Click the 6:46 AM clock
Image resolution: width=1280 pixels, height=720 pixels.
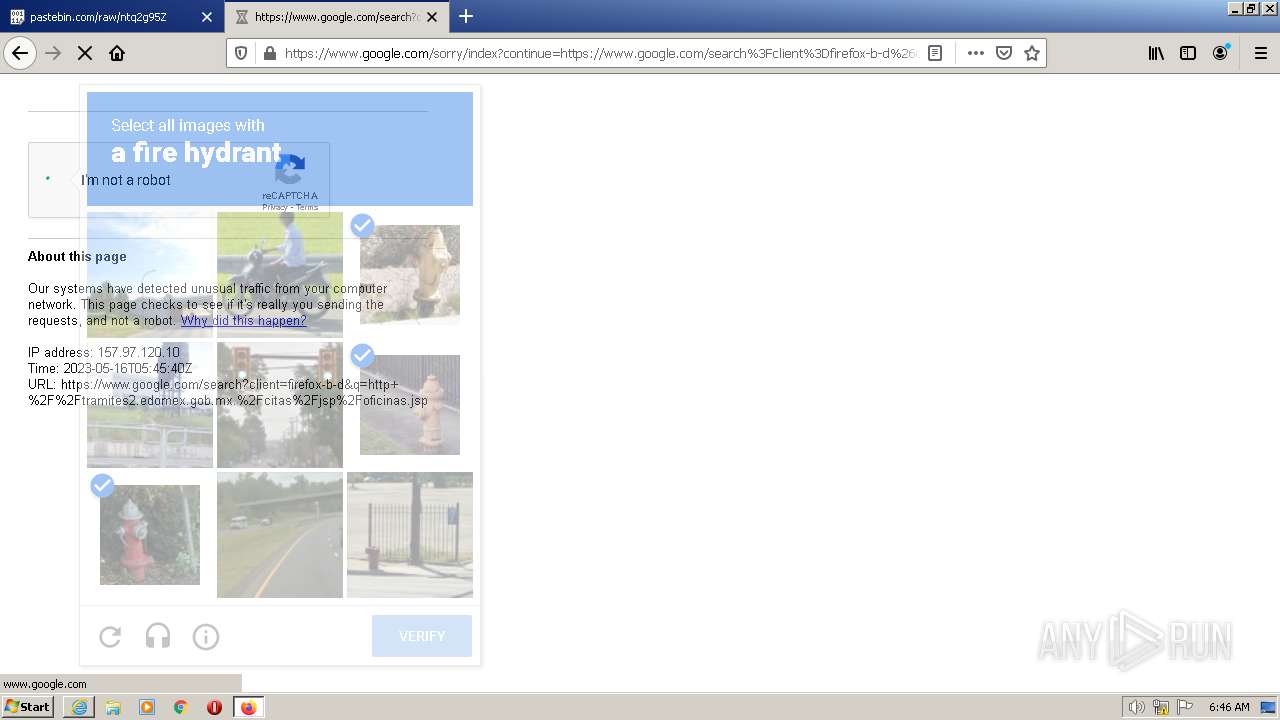click(x=1229, y=707)
